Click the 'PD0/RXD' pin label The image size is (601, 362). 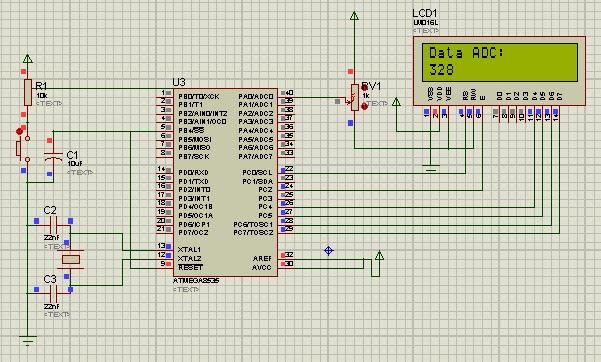point(194,173)
